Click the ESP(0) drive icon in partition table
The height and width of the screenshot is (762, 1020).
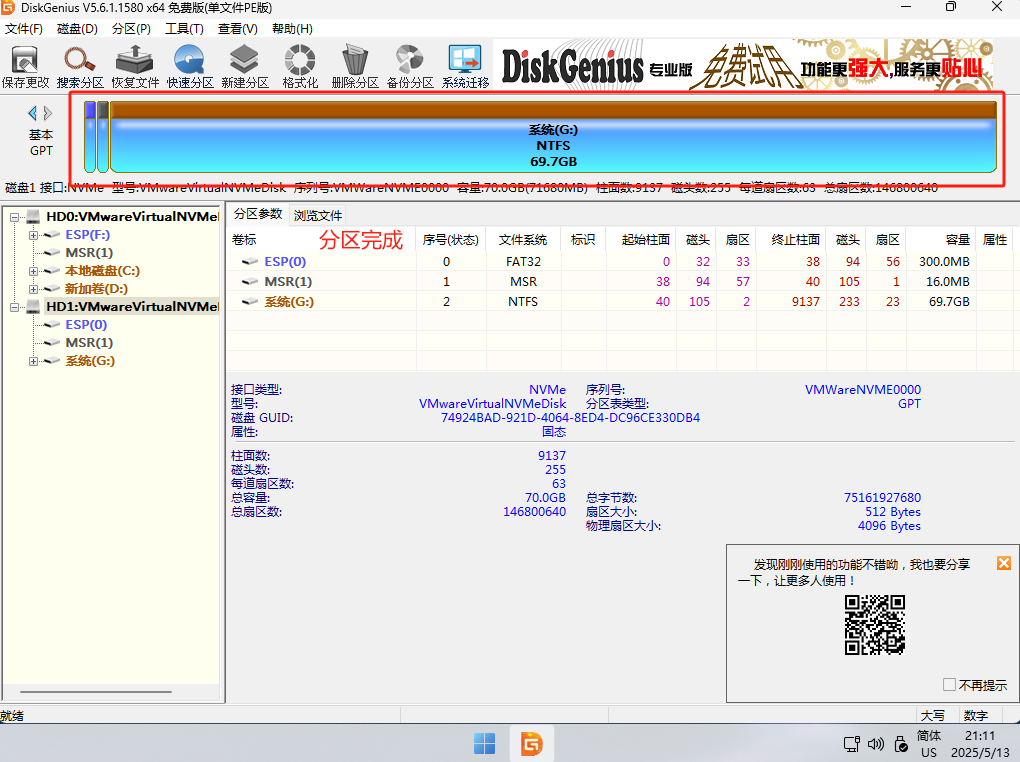[250, 262]
